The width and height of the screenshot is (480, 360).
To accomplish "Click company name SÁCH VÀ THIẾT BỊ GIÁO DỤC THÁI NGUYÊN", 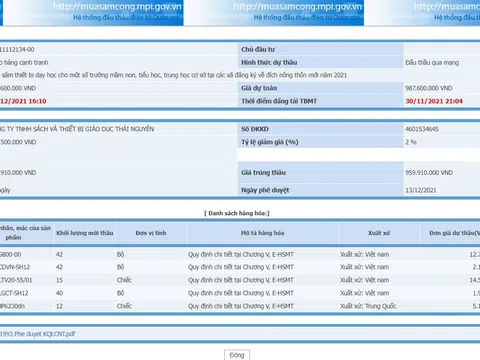I will pos(77,129).
